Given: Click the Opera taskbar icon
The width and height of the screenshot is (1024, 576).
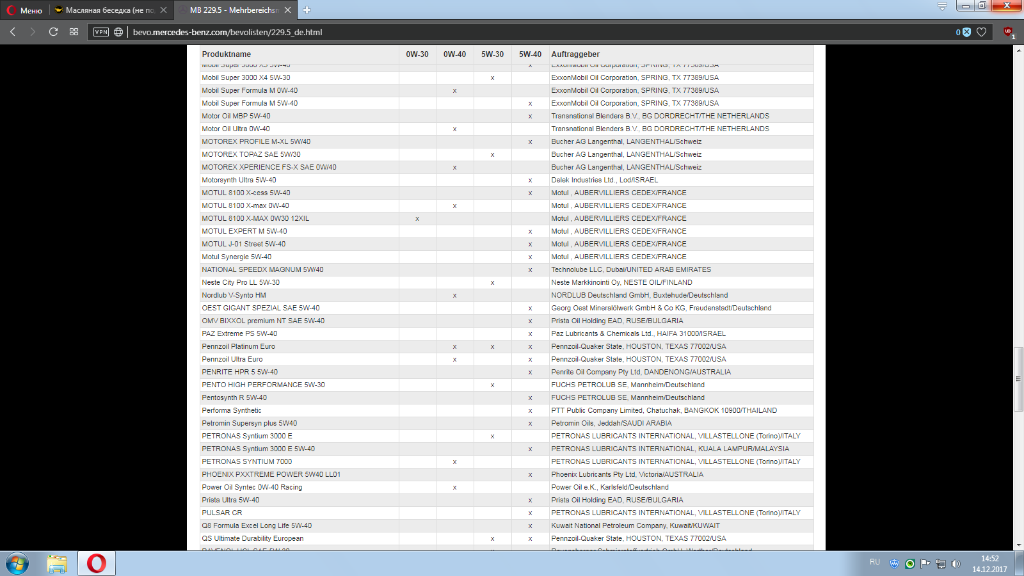Looking at the screenshot, I should click(x=97, y=563).
